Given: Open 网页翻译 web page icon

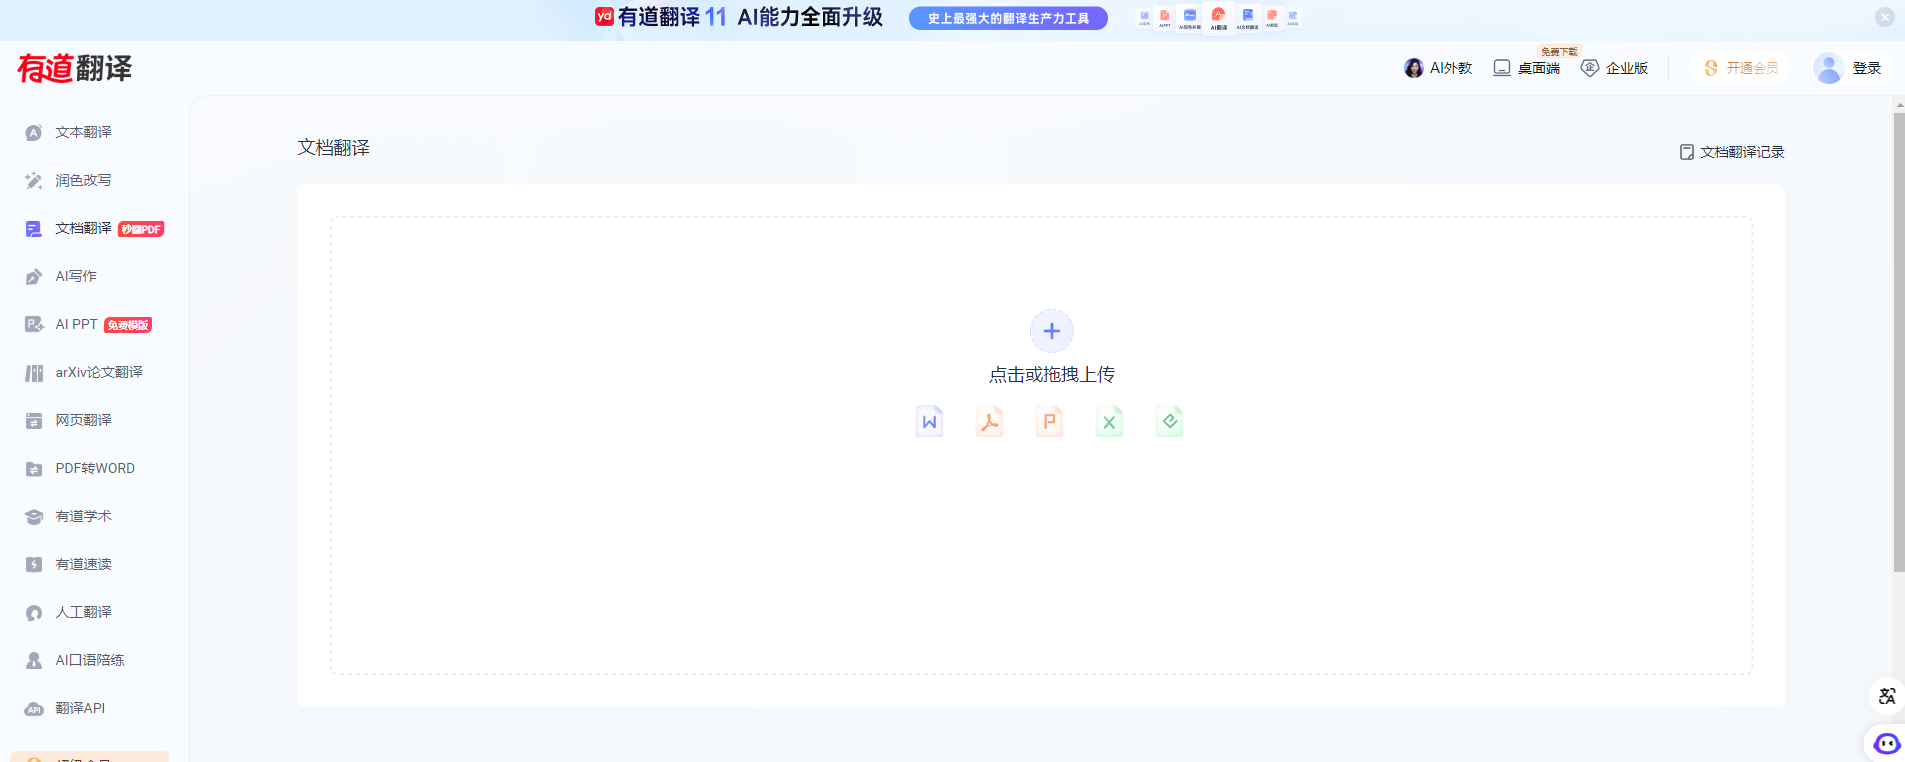Looking at the screenshot, I should [x=34, y=421].
